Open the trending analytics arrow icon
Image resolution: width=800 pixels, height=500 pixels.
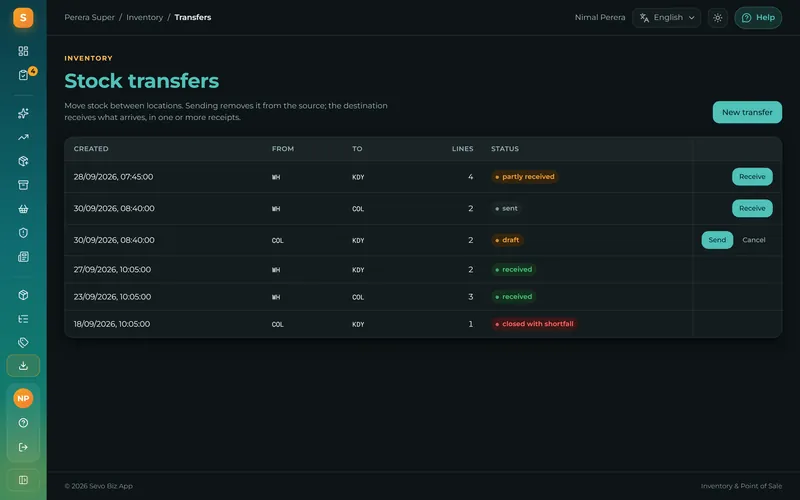pyautogui.click(x=23, y=137)
